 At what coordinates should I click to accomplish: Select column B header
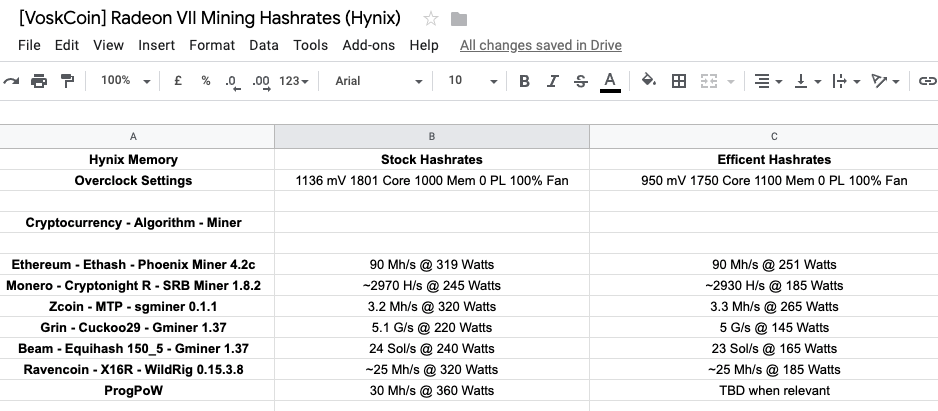tap(431, 136)
